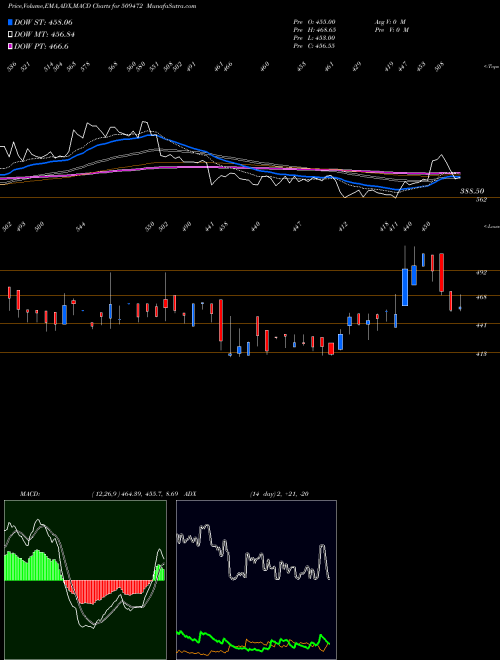Click the 'Pre O' open price value
Screen dimensions: 500x660
314,21
